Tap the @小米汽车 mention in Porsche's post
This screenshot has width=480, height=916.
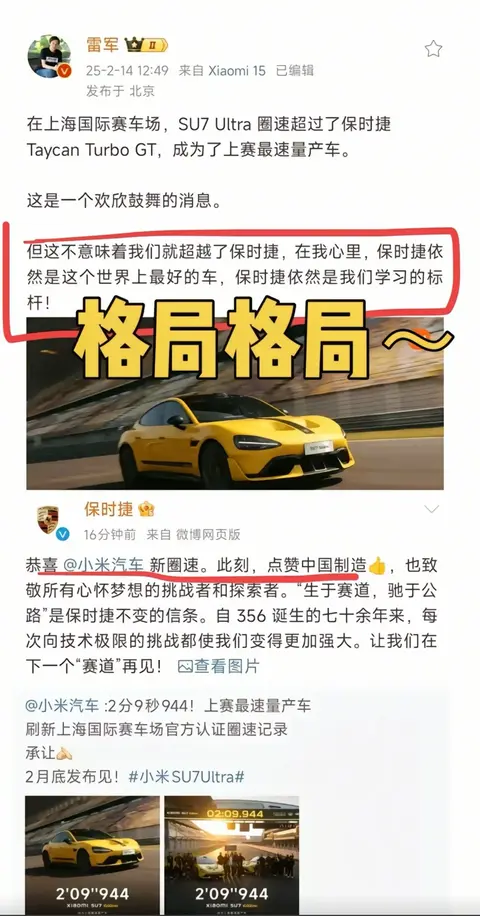102,565
